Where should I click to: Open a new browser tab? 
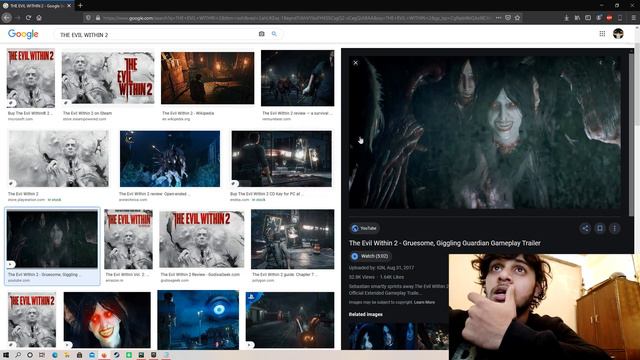[x=80, y=6]
